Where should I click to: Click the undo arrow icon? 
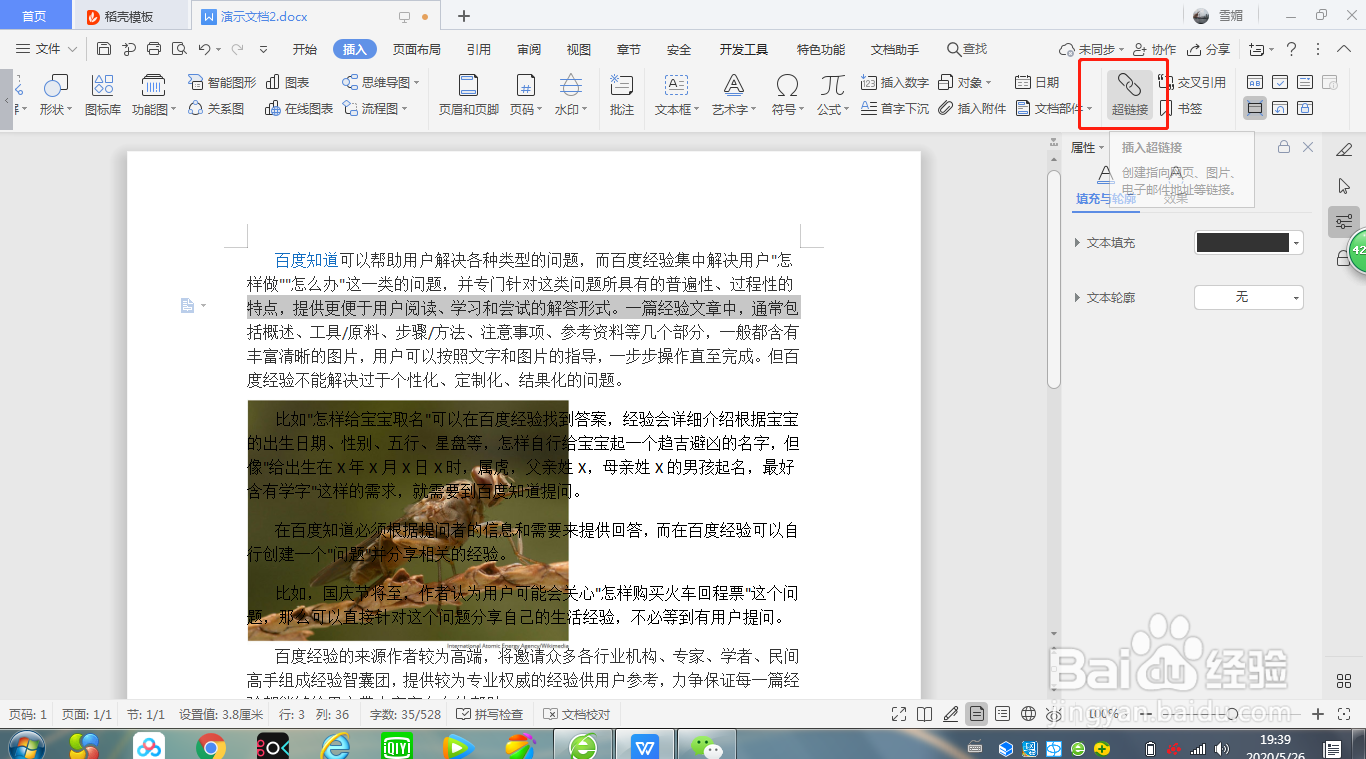coord(204,49)
